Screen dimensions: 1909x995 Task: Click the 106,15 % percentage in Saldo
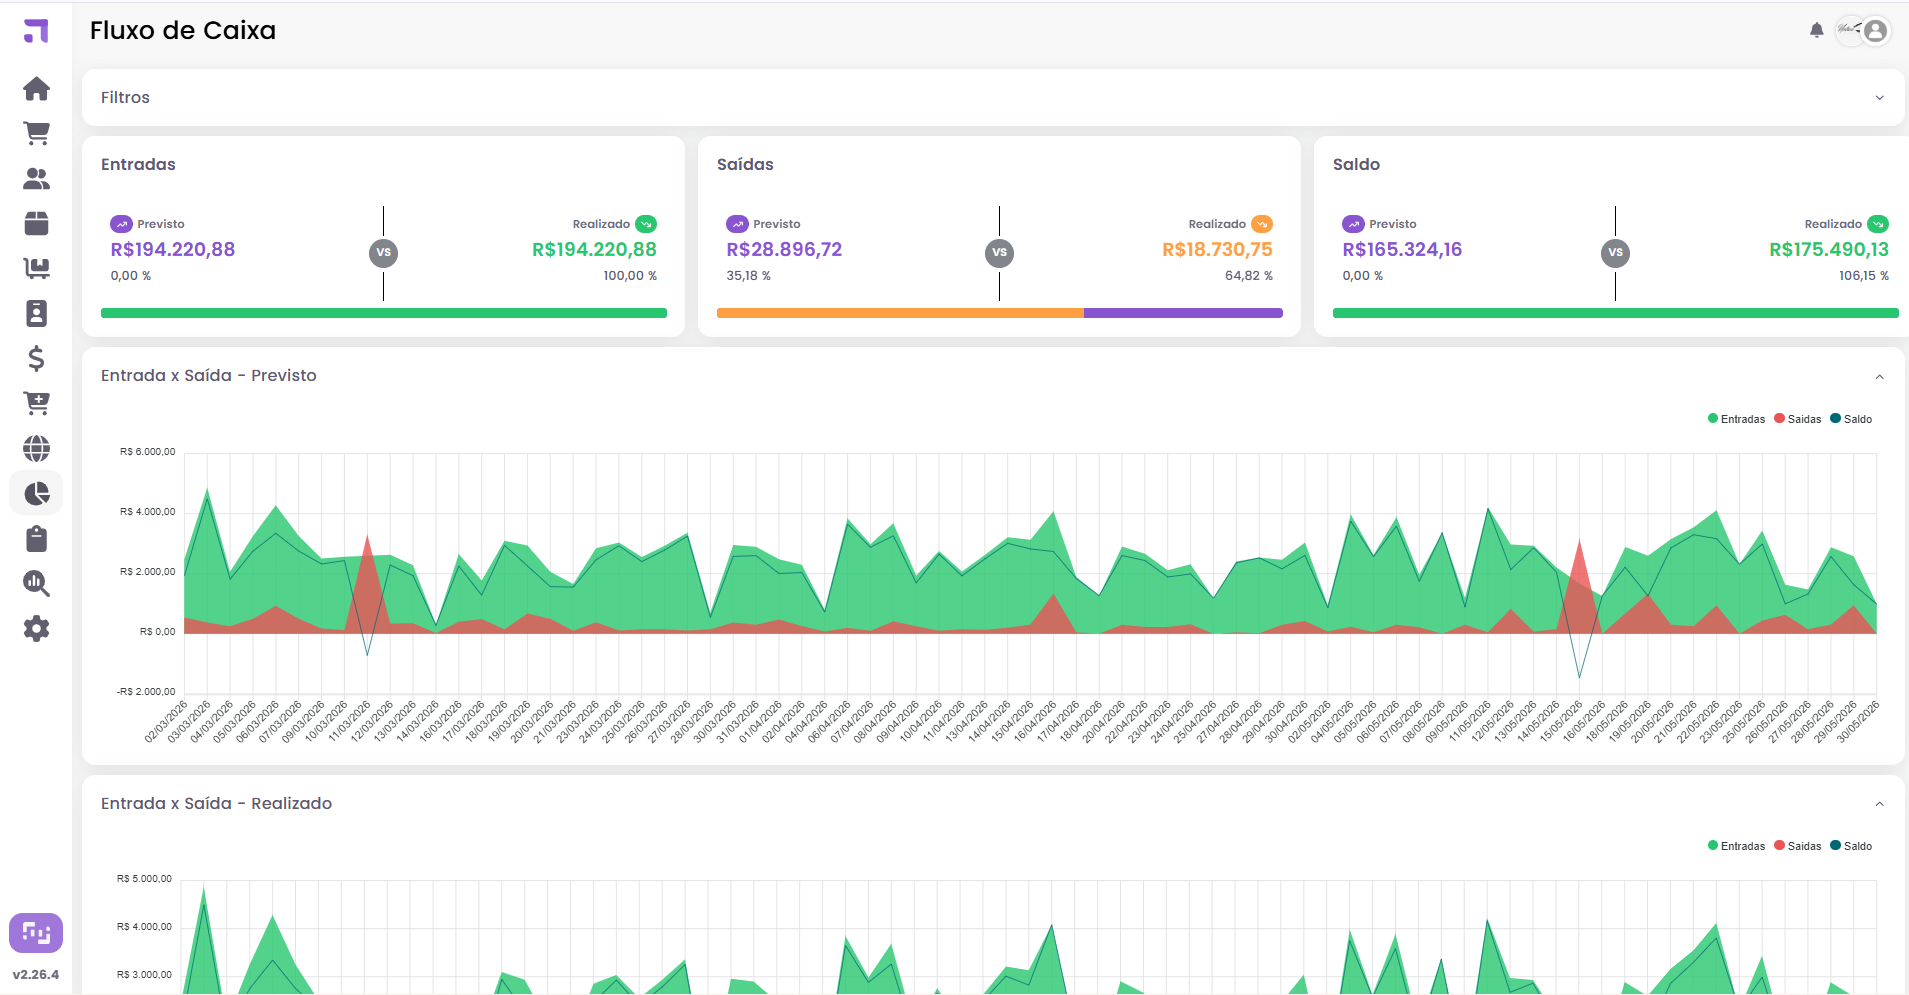(x=1864, y=276)
